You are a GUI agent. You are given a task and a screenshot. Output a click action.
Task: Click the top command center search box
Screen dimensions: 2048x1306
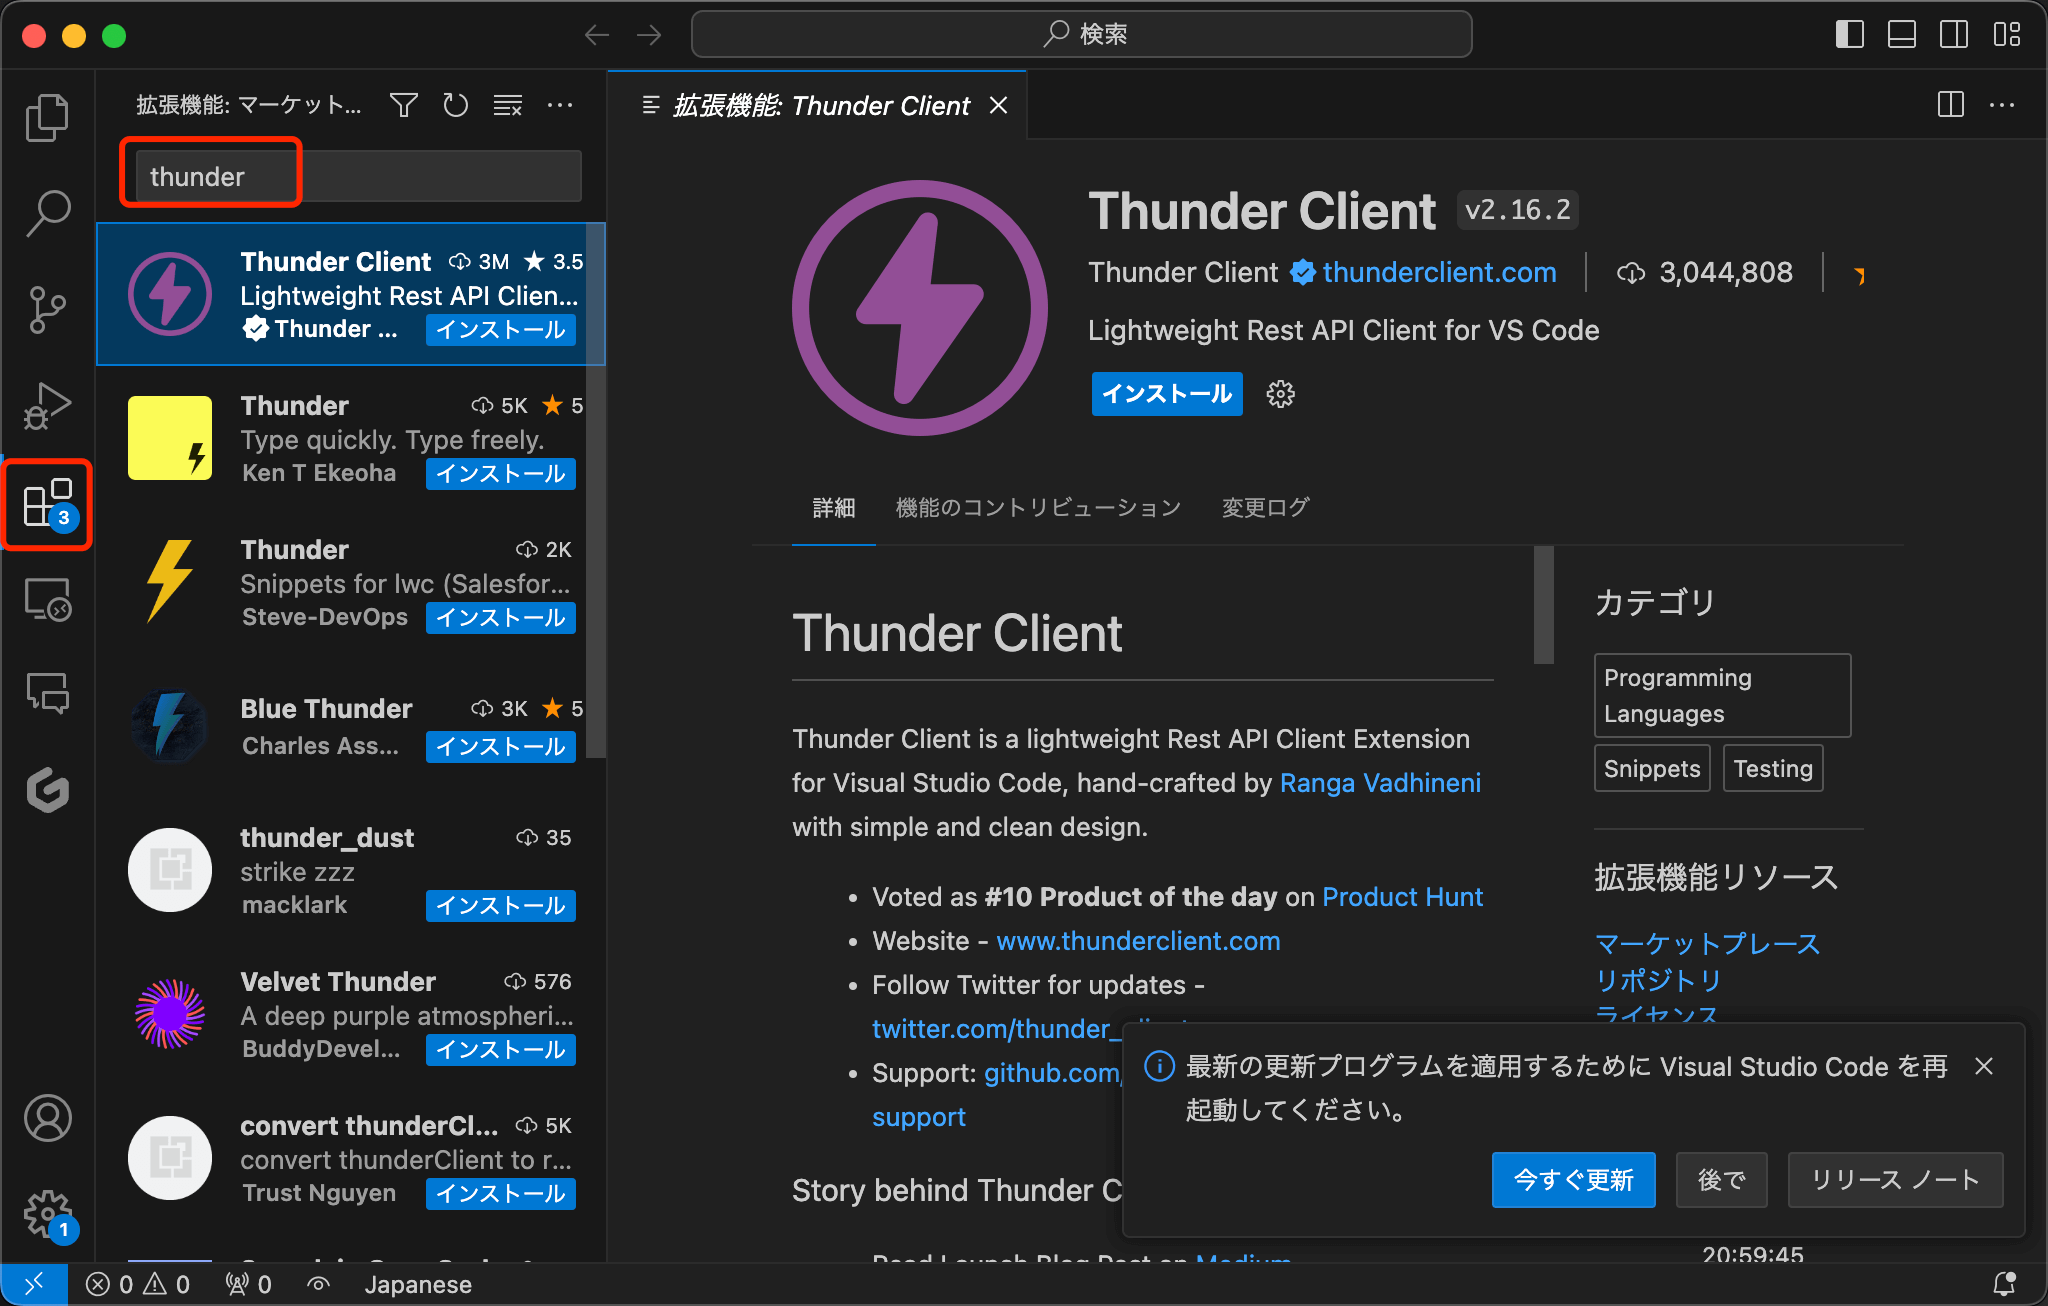[x=1081, y=35]
